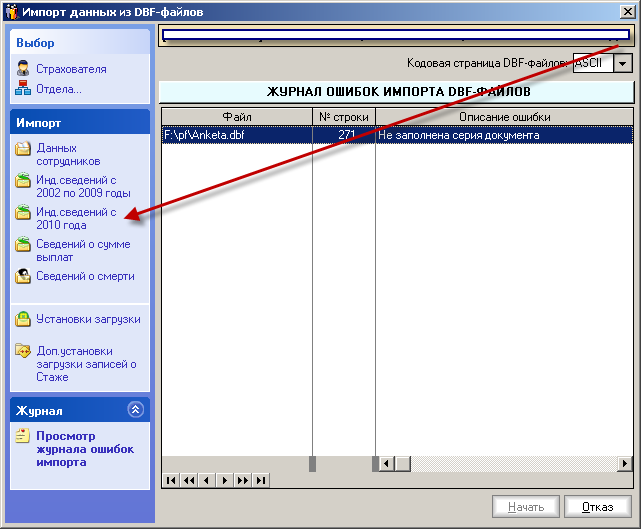Image resolution: width=641 pixels, height=529 pixels.
Task: Open Сведений о смерти import
Action: 85,276
